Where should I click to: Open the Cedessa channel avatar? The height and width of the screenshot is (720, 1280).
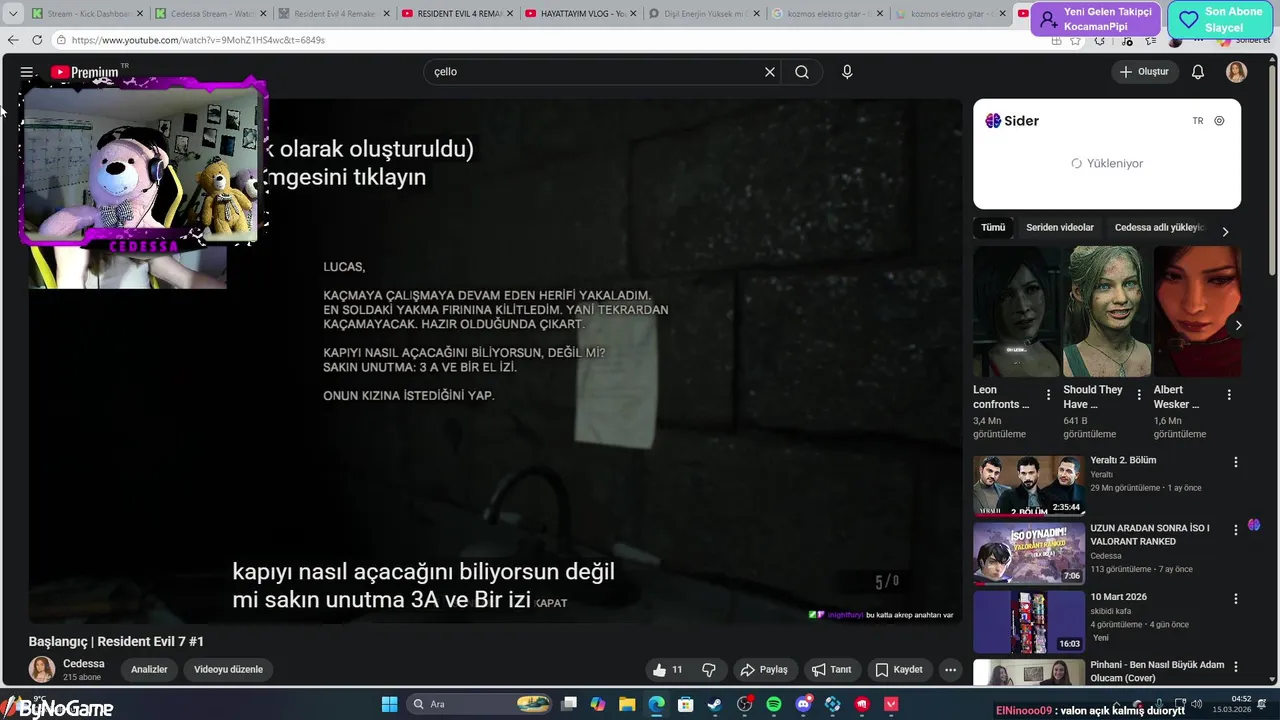tap(42, 670)
